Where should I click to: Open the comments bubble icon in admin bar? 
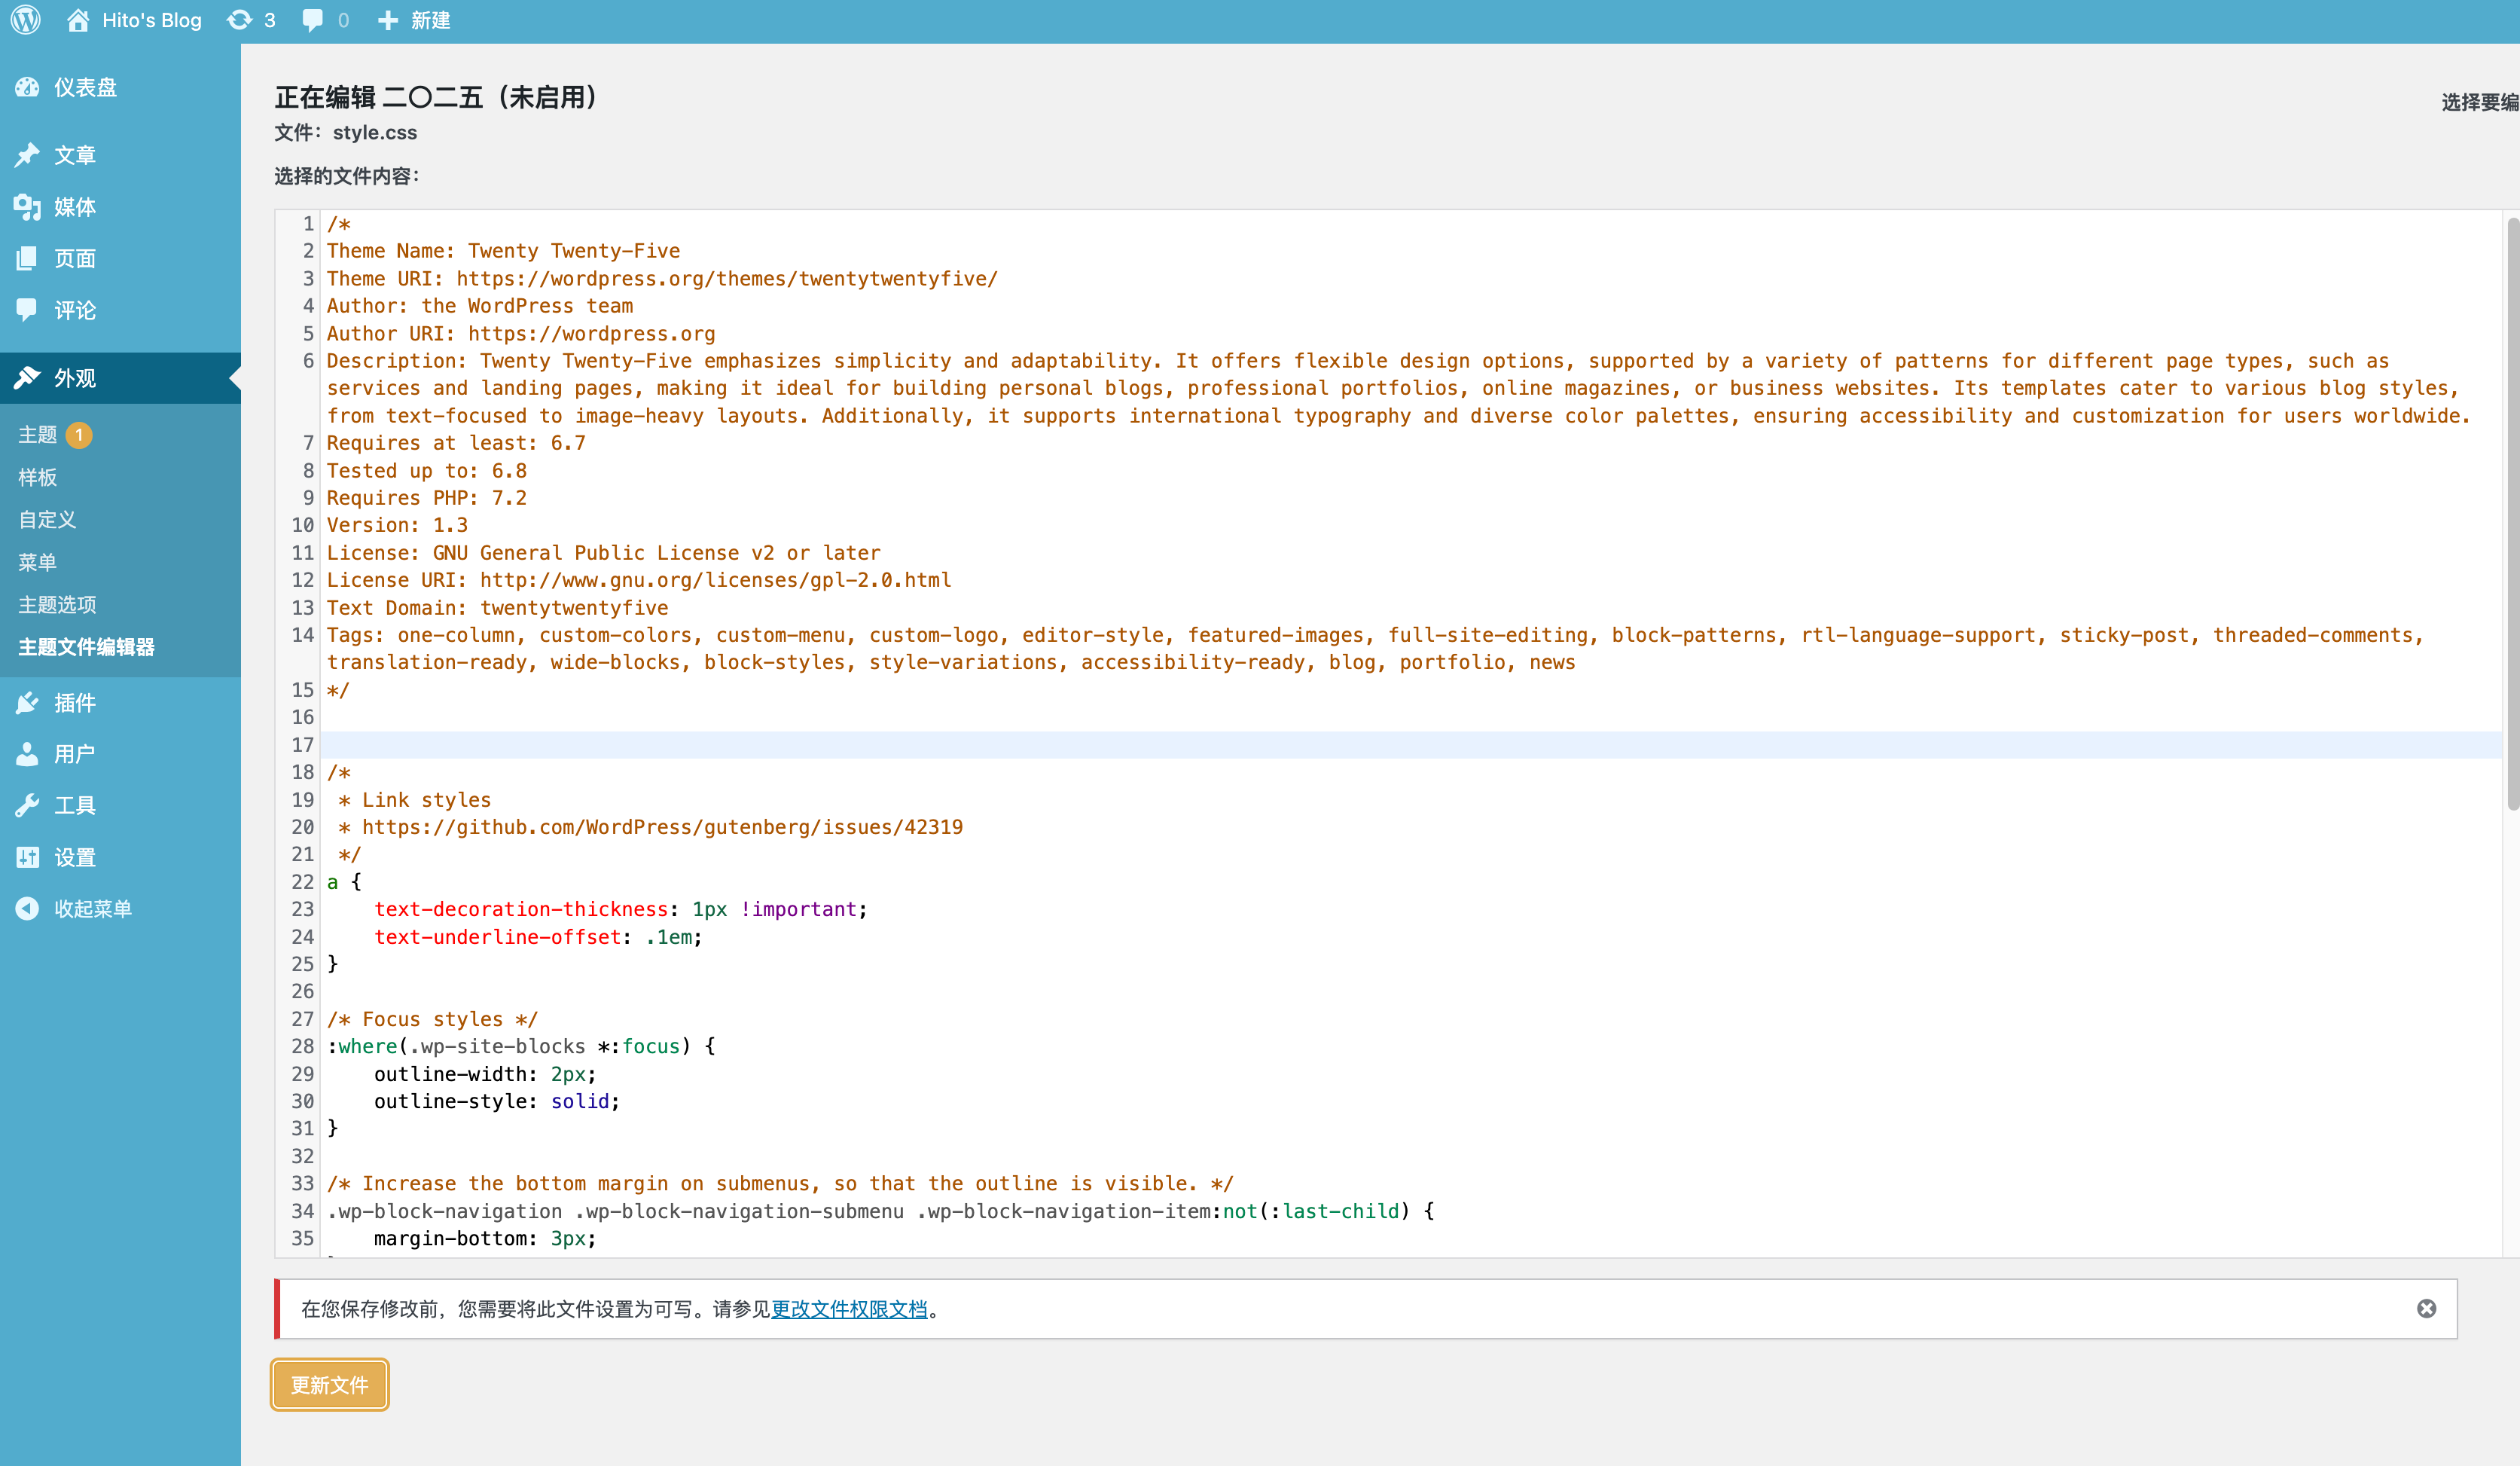point(313,20)
